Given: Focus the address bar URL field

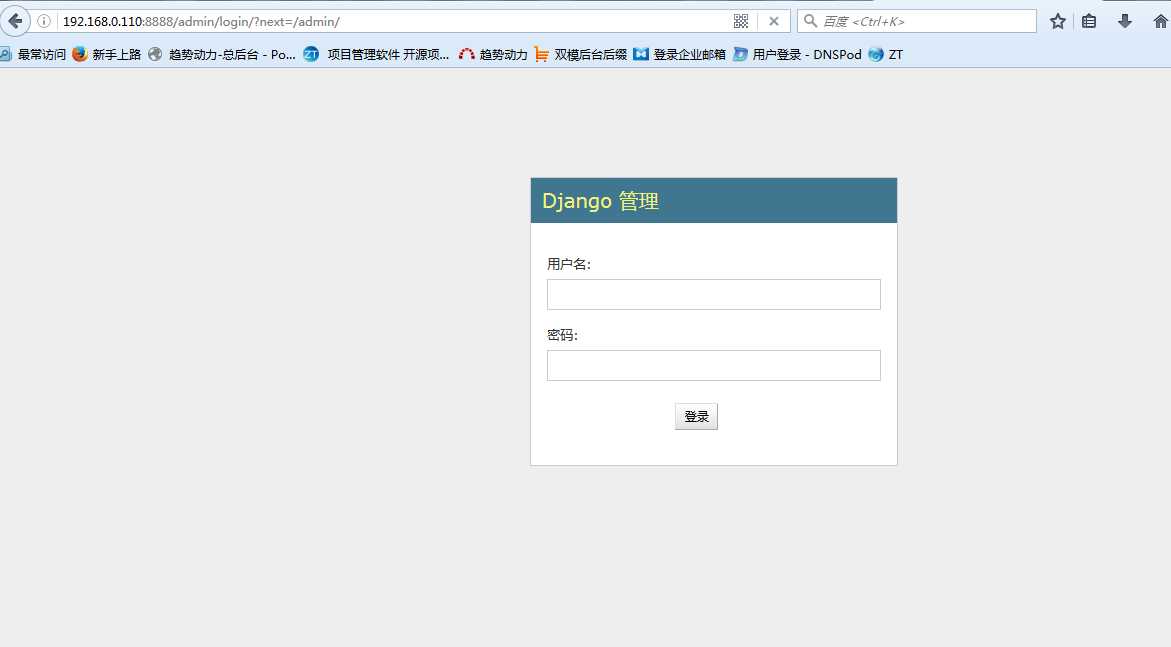Looking at the screenshot, I should coord(392,21).
